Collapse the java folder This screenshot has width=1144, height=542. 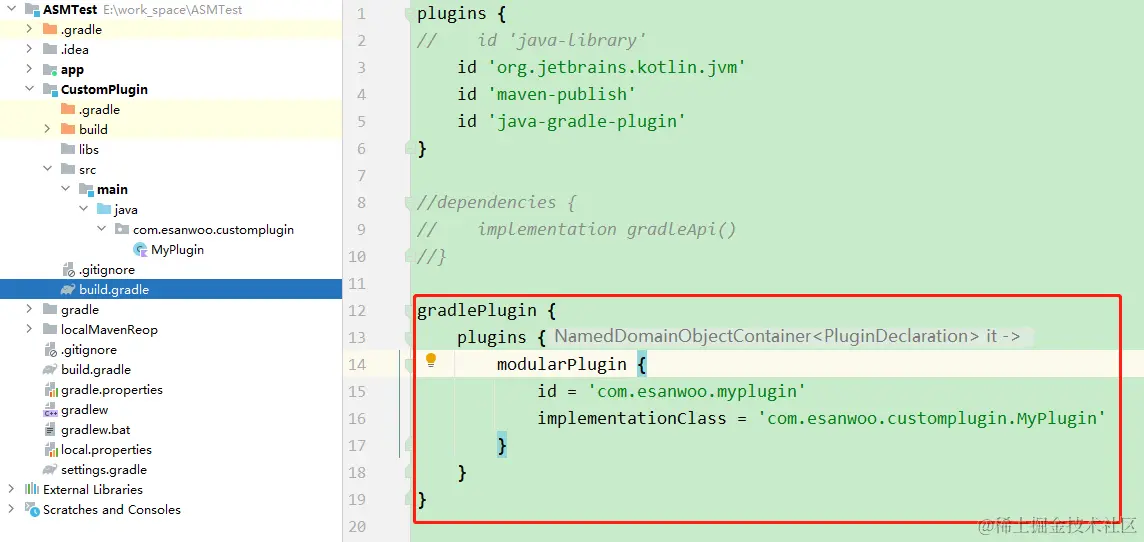[83, 209]
